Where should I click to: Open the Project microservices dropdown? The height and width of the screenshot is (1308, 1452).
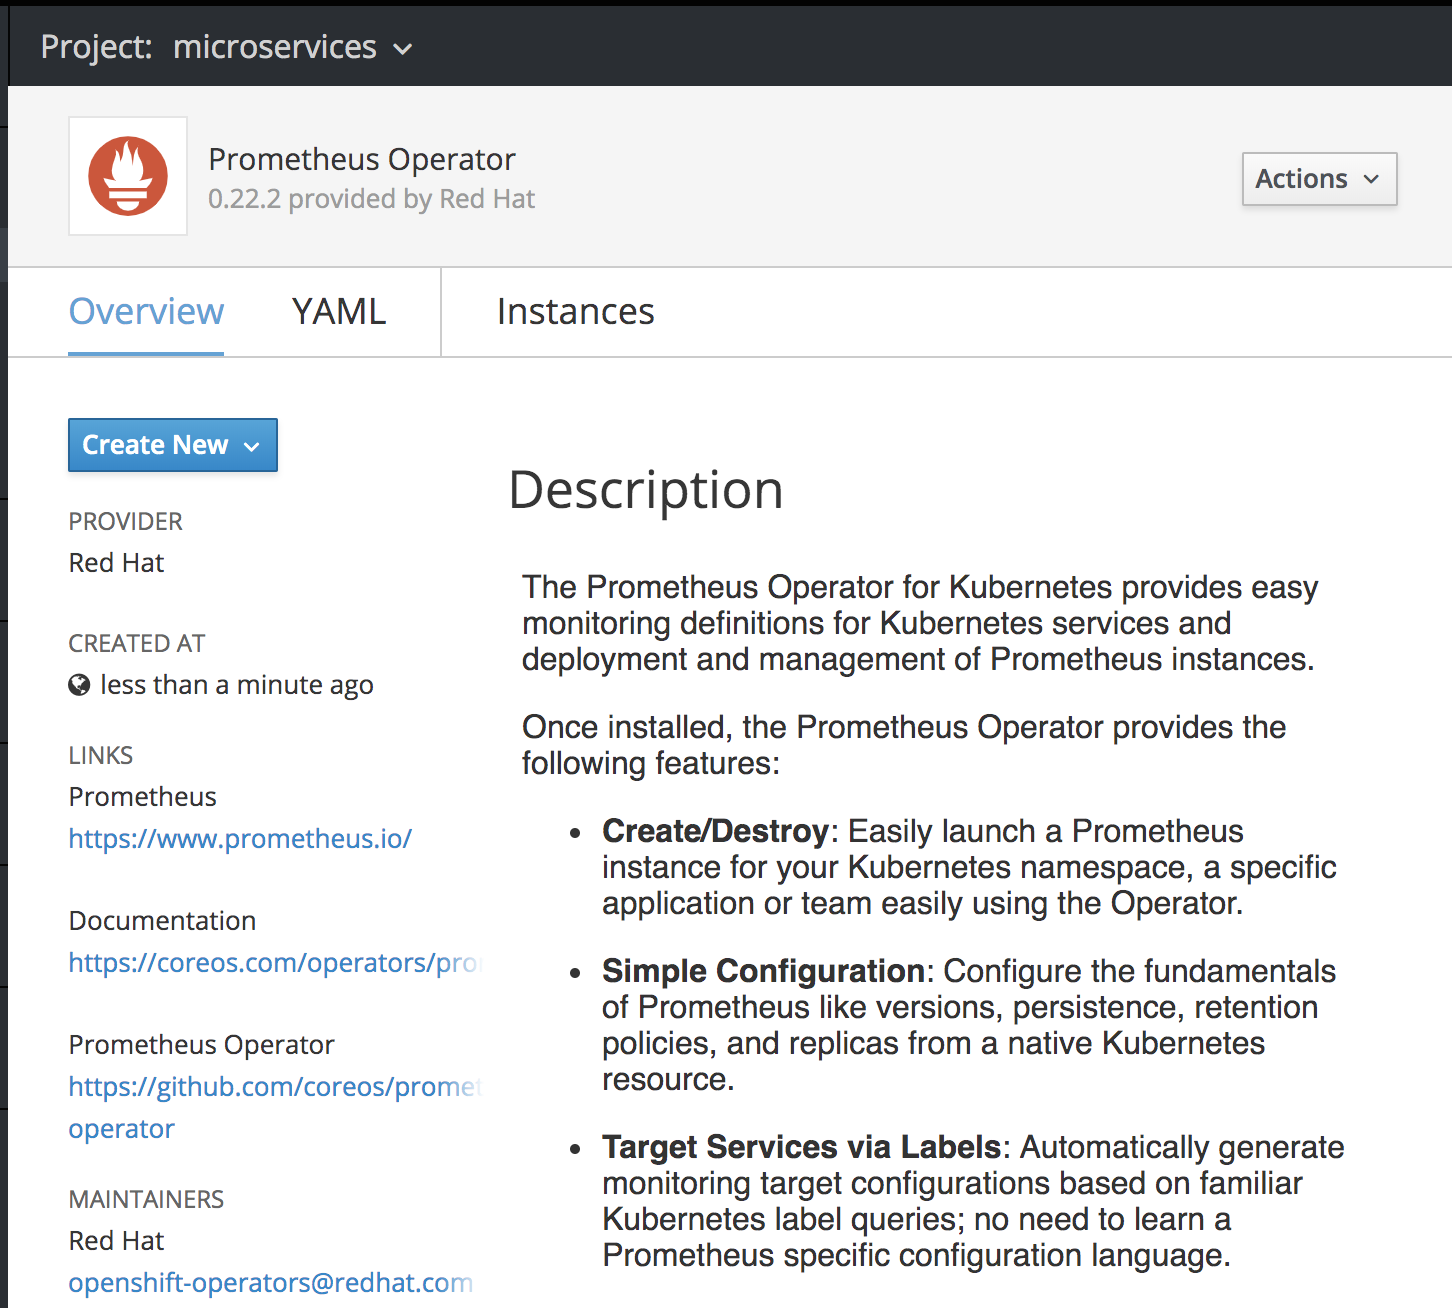coord(227,47)
